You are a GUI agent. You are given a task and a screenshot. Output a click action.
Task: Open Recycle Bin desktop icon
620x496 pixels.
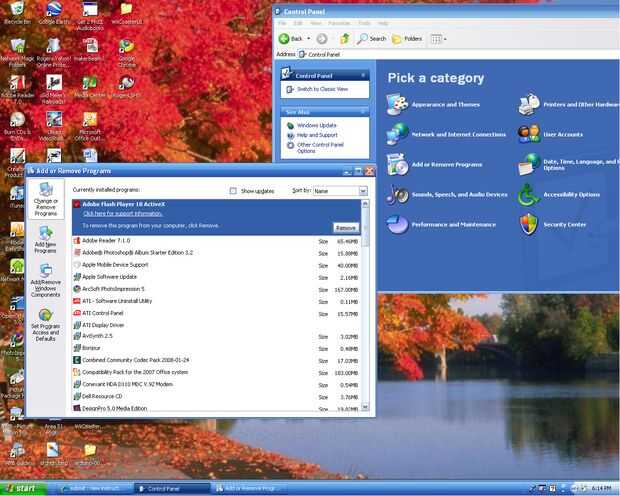point(17,13)
